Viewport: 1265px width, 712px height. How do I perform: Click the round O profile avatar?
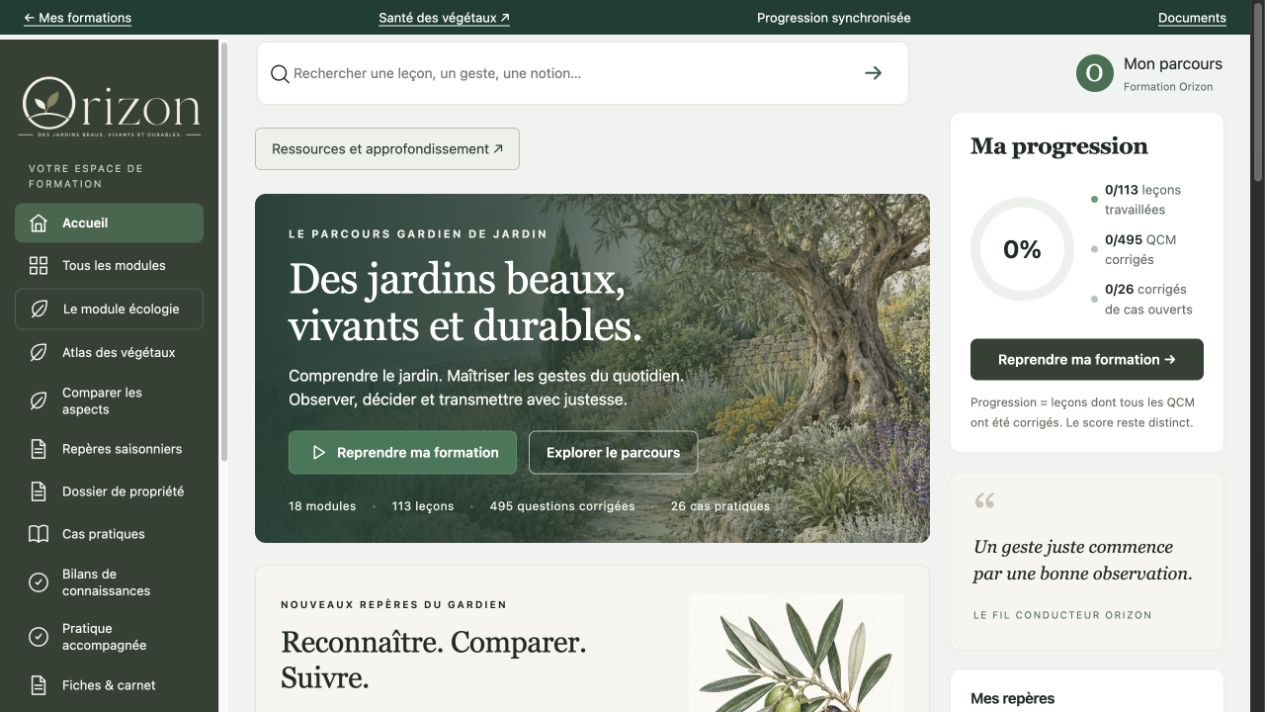pos(1094,73)
